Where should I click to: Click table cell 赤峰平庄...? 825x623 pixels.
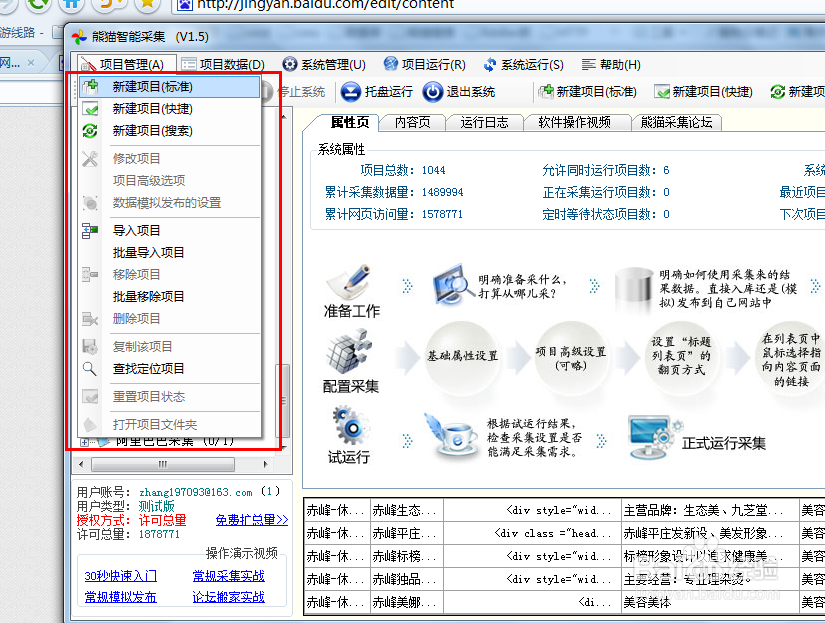pos(407,533)
